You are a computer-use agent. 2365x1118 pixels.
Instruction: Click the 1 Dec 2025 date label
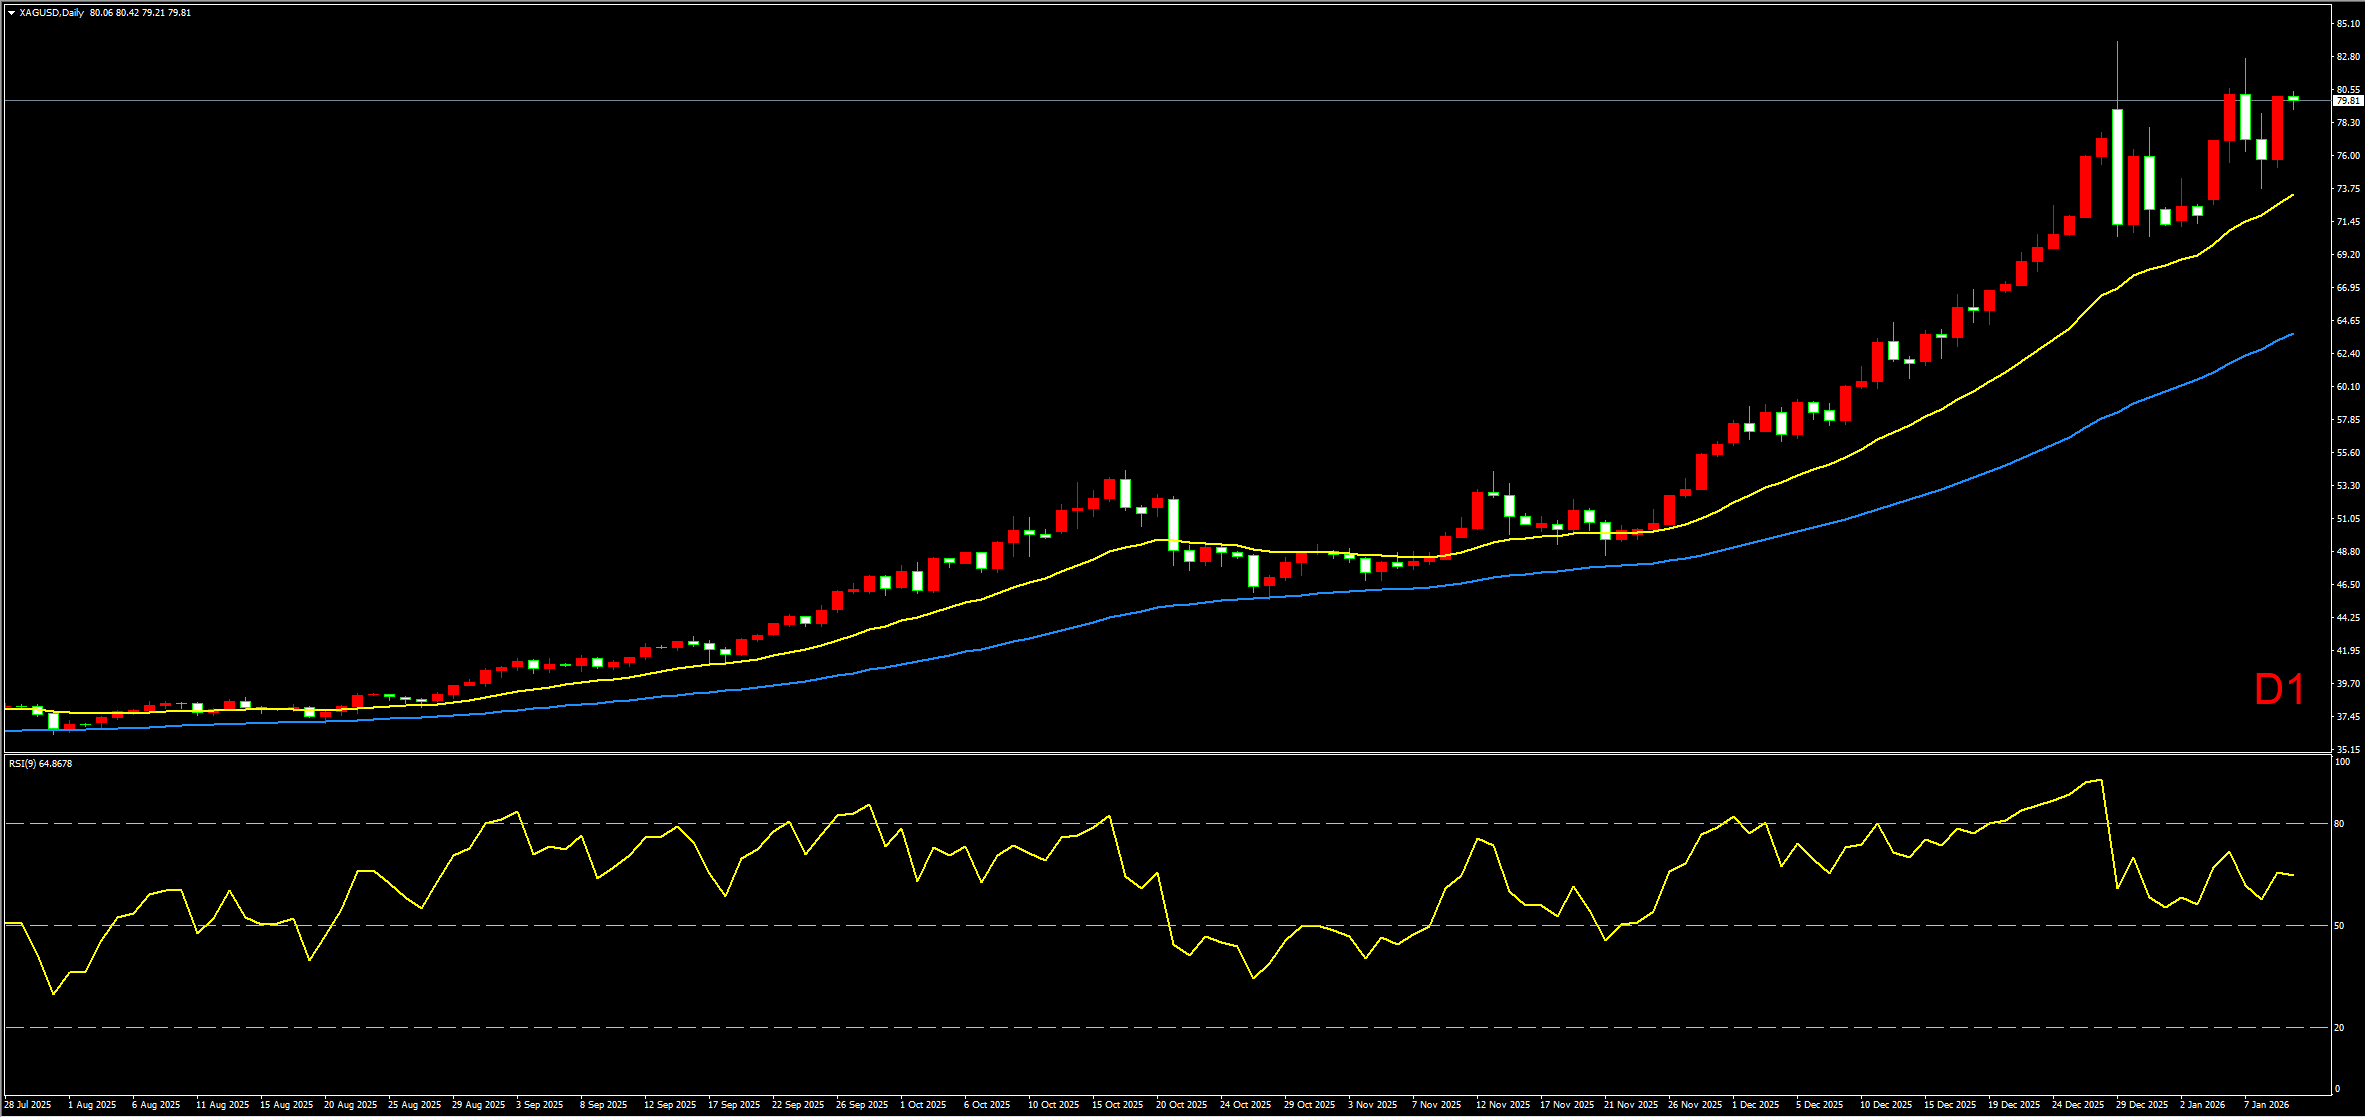click(1756, 1105)
